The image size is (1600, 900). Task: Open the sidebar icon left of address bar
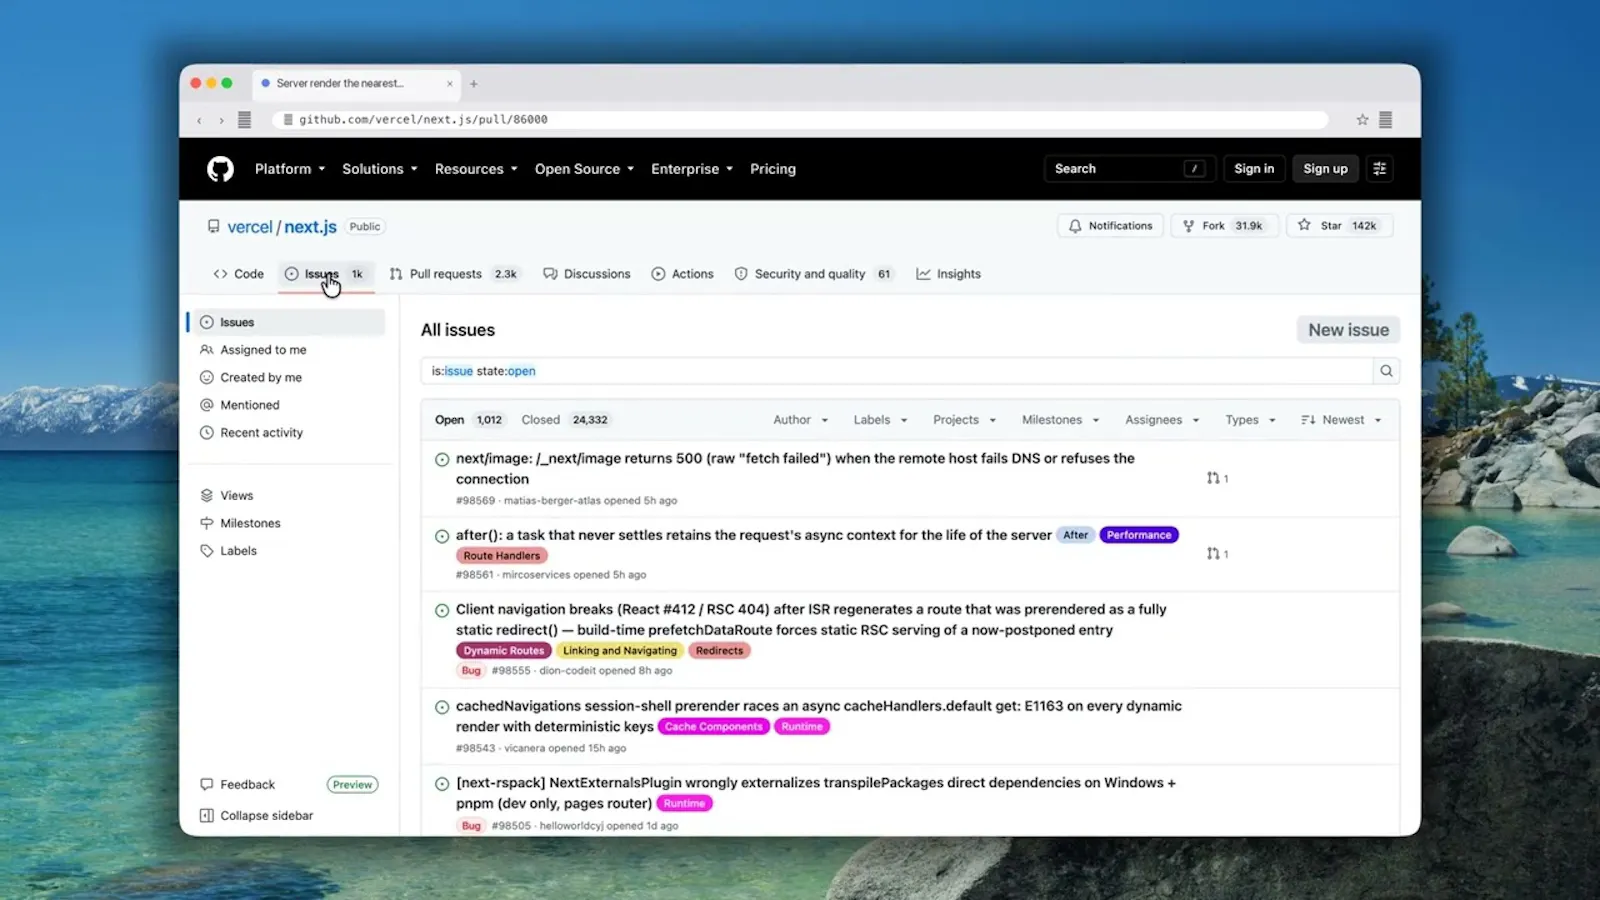coord(244,120)
